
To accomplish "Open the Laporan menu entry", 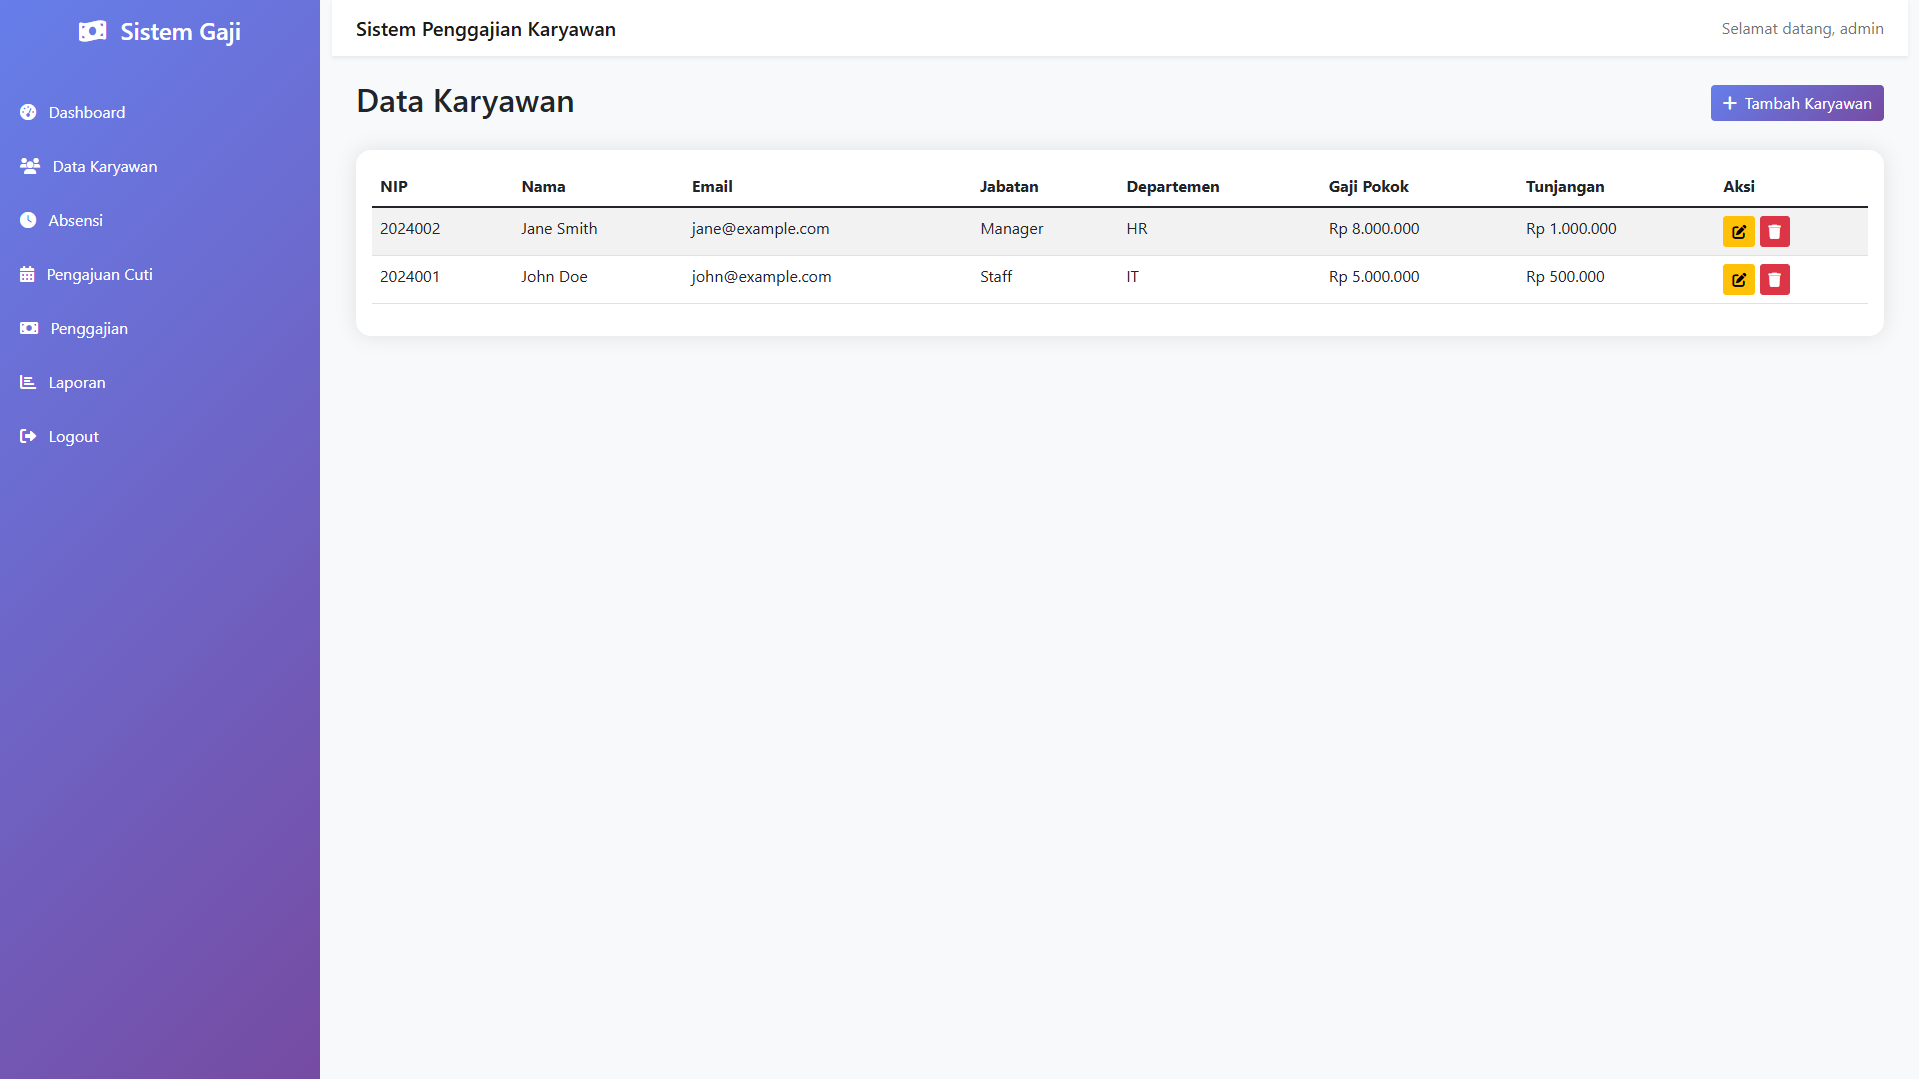I will [x=76, y=383].
